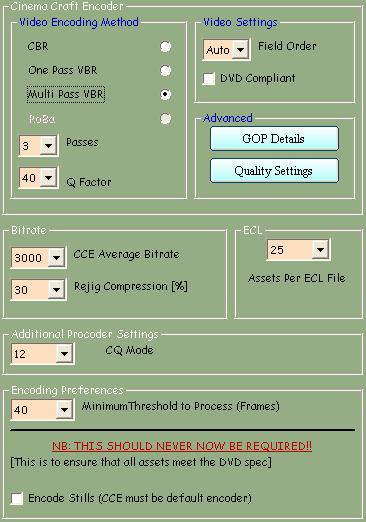Select the CBR encoding radio button
This screenshot has height=522, width=366.
coord(165,46)
